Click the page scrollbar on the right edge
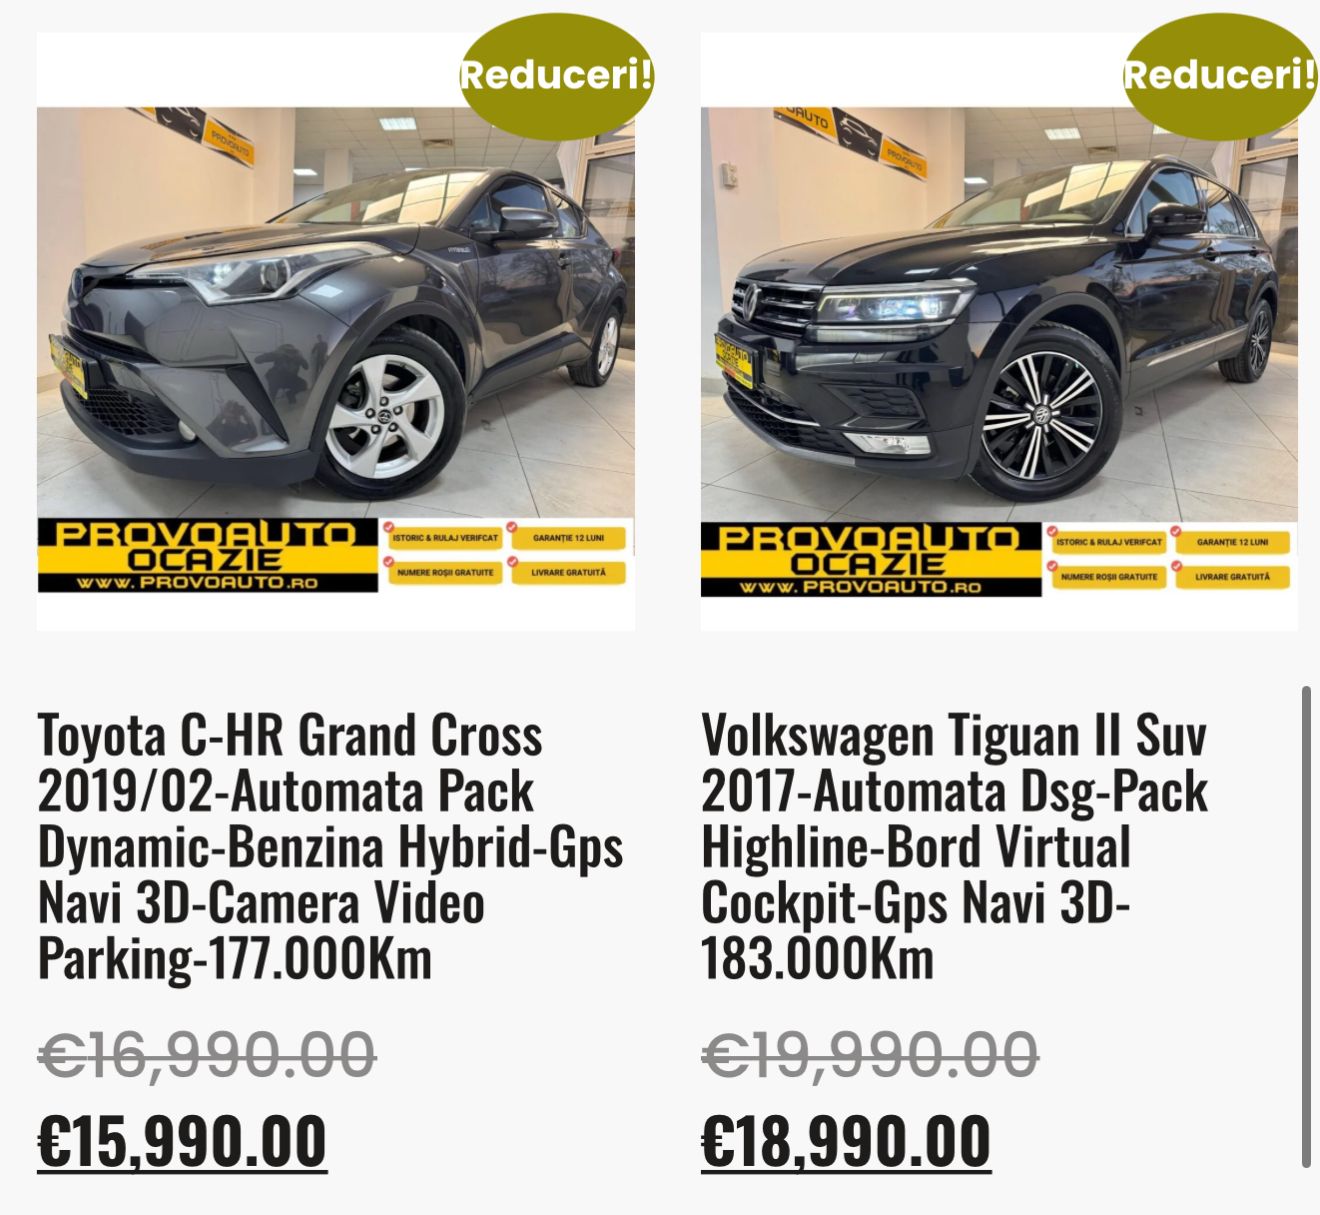Image resolution: width=1320 pixels, height=1215 pixels. click(x=1306, y=926)
